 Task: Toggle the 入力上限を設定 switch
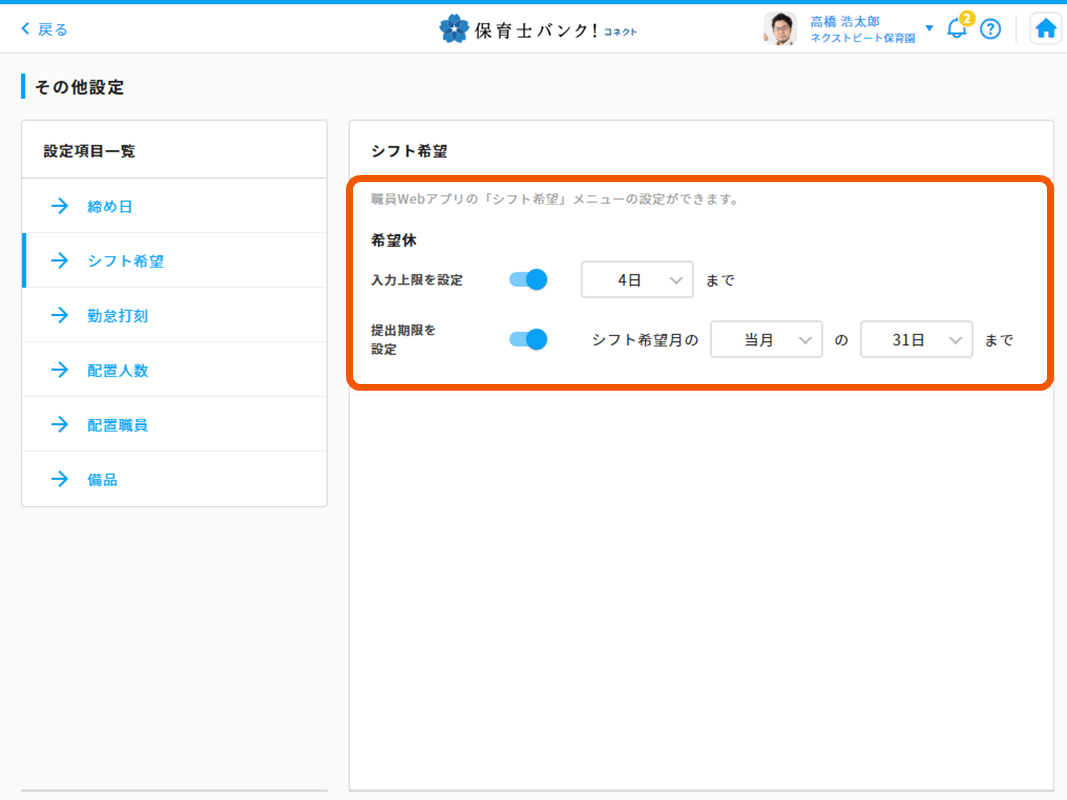click(x=528, y=280)
